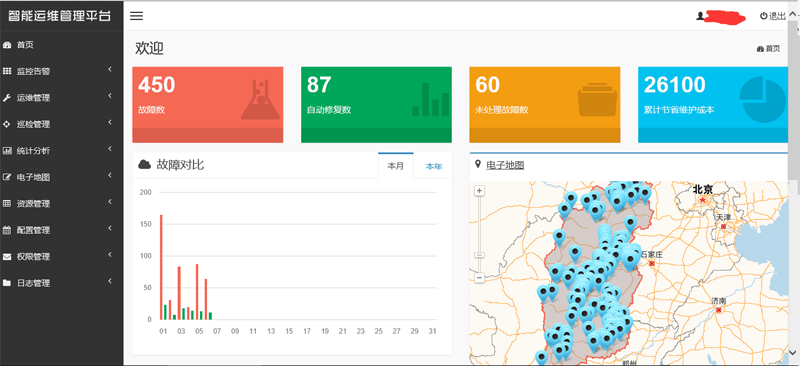The image size is (800, 366).
Task: Click the user profile icon in the header
Action: (x=700, y=16)
